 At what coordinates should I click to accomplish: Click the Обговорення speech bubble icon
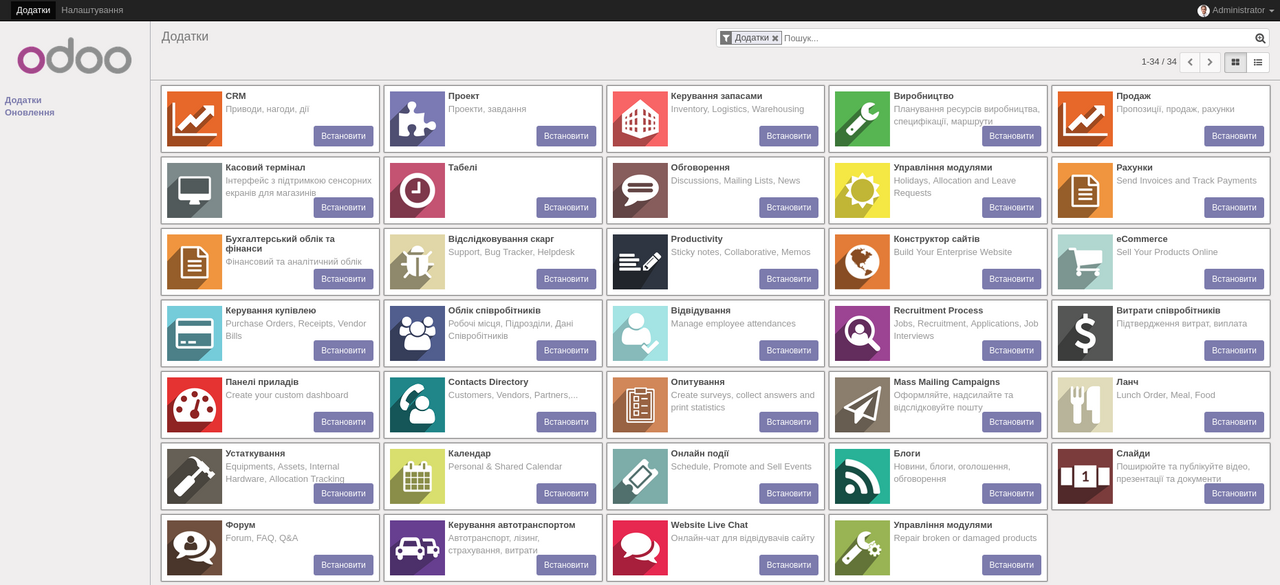pyautogui.click(x=640, y=190)
